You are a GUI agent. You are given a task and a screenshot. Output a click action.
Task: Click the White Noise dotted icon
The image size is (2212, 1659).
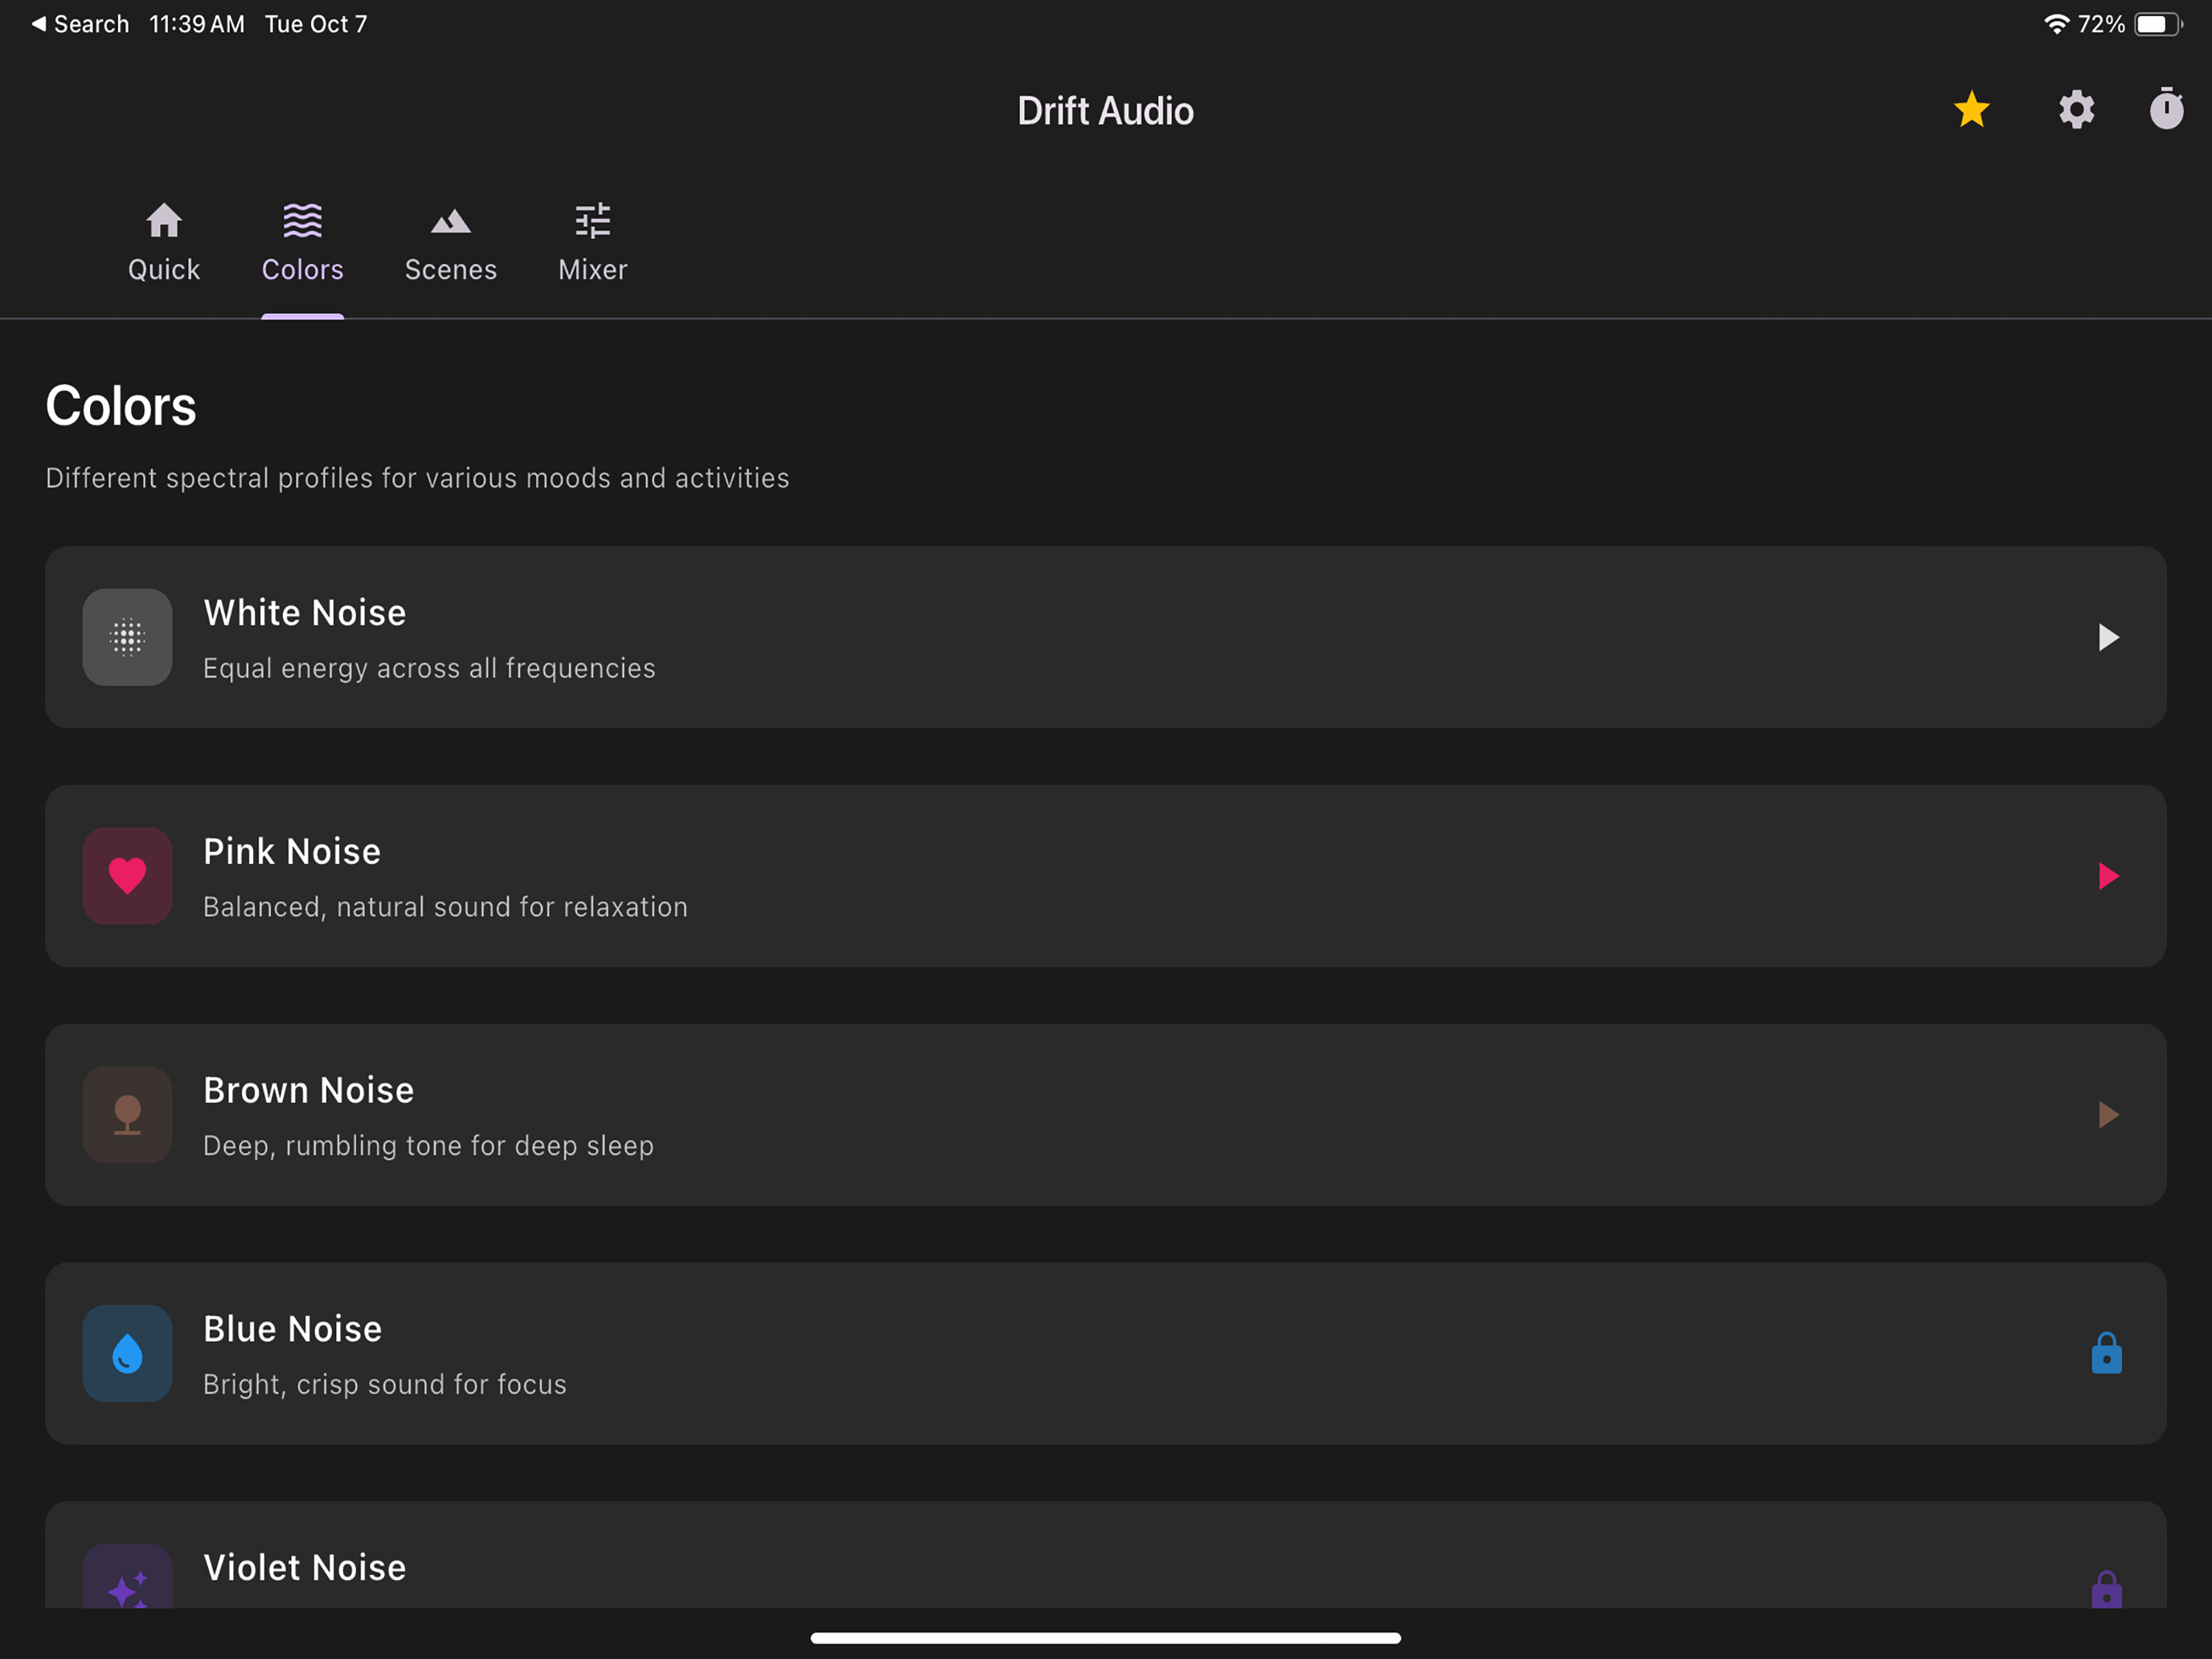[x=127, y=637]
